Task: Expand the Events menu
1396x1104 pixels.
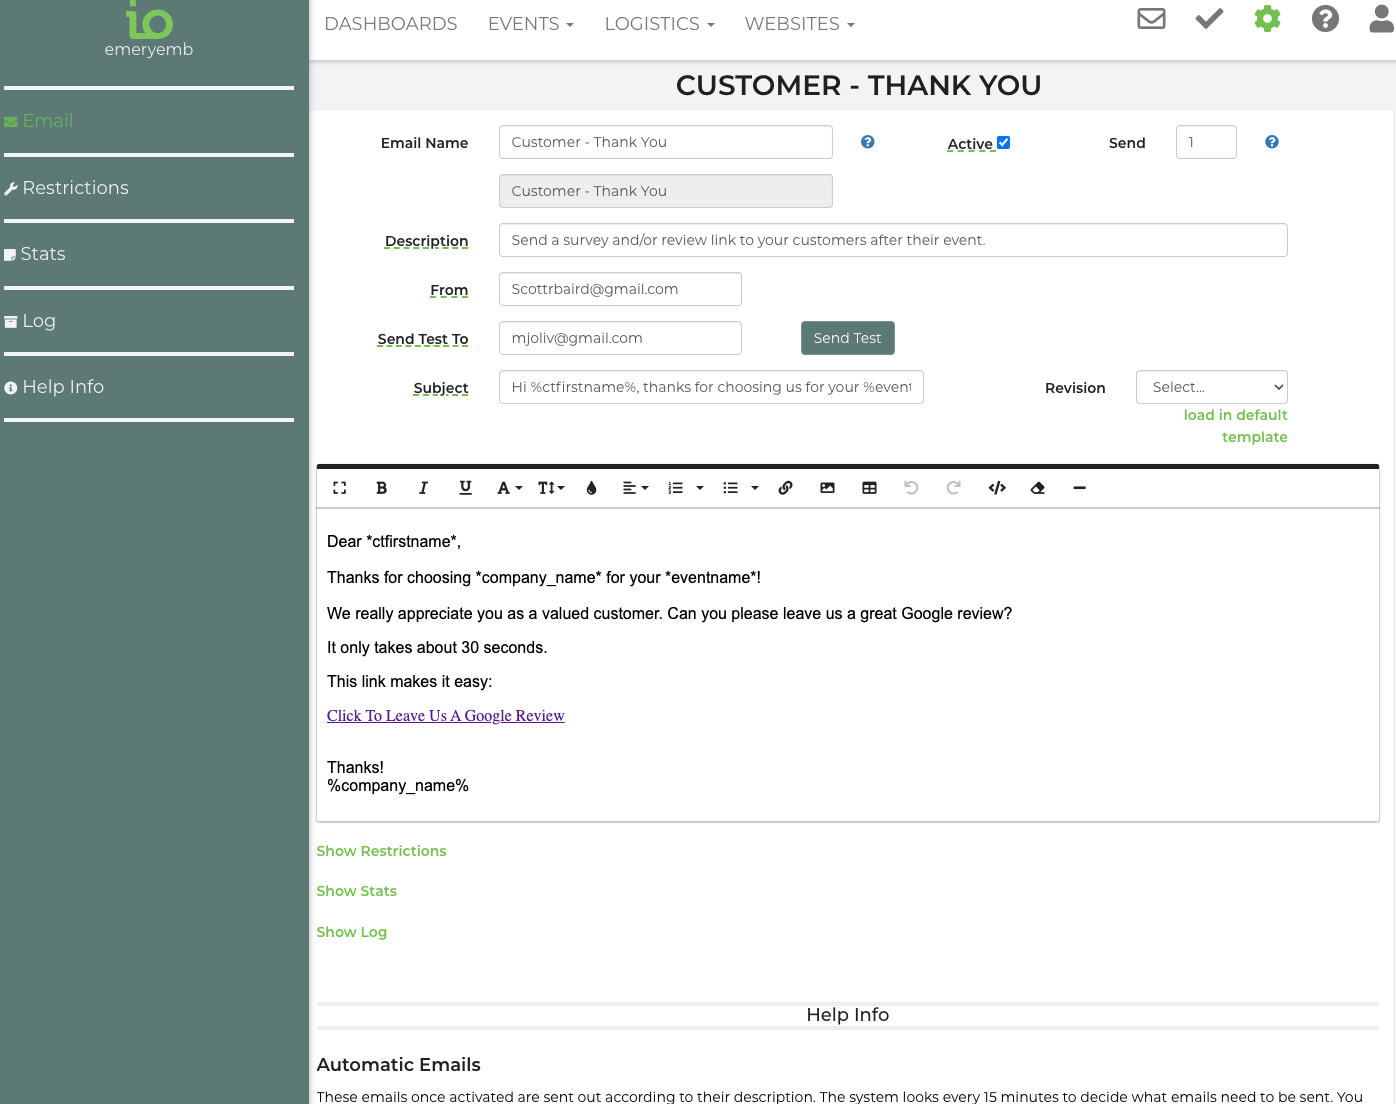Action: (x=530, y=24)
